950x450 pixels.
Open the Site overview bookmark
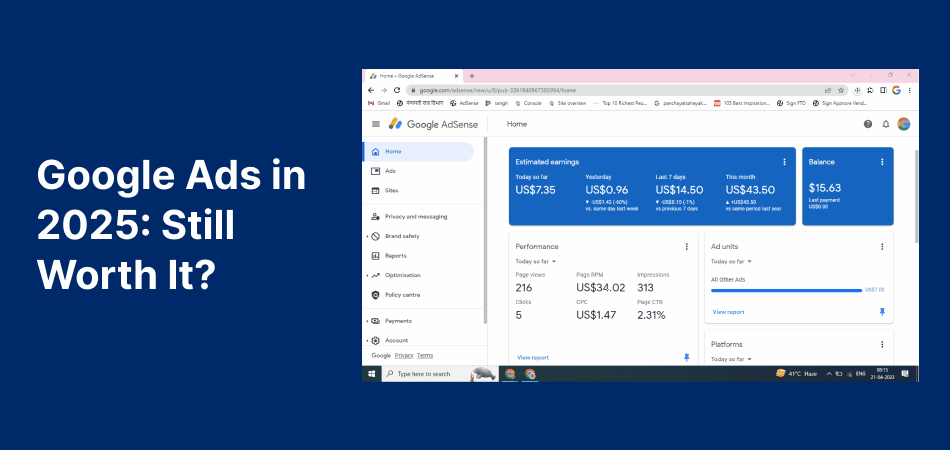click(x=567, y=103)
